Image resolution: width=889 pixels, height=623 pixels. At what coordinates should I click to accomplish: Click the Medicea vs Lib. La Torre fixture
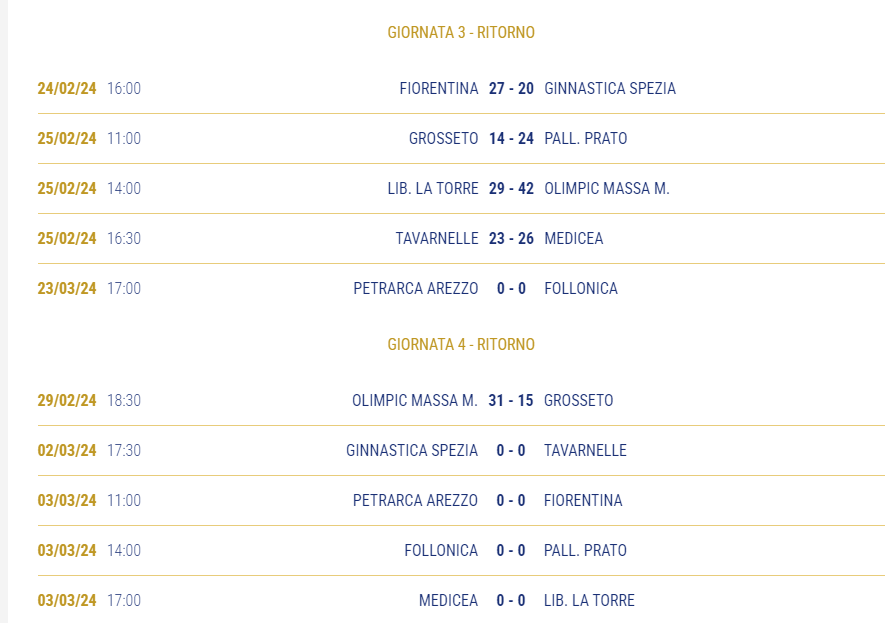click(x=461, y=600)
